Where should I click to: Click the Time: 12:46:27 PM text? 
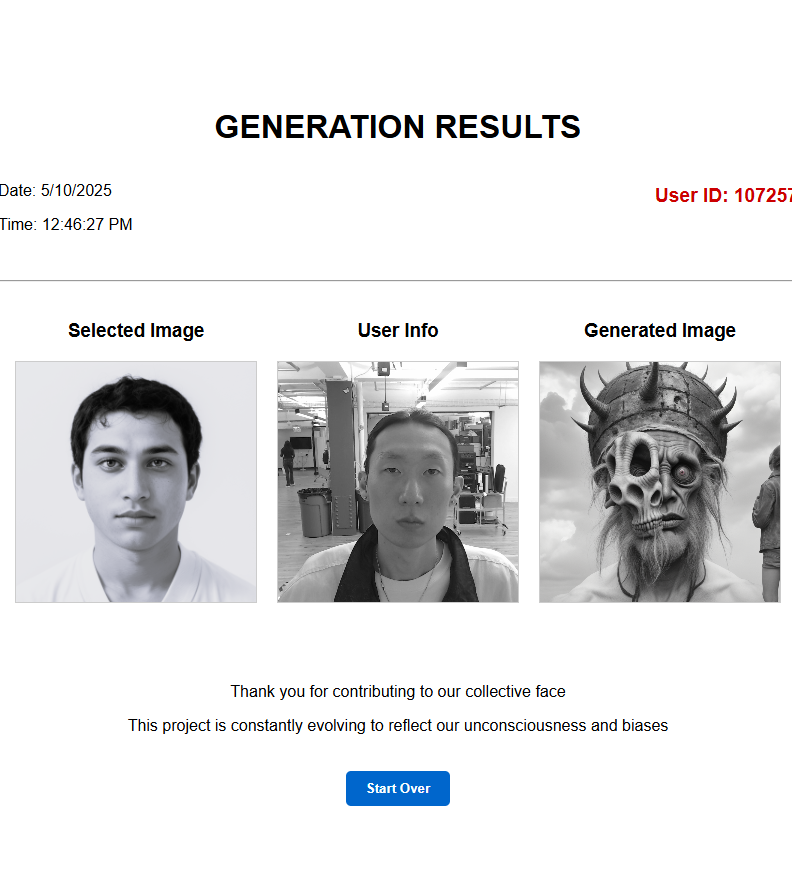66,224
